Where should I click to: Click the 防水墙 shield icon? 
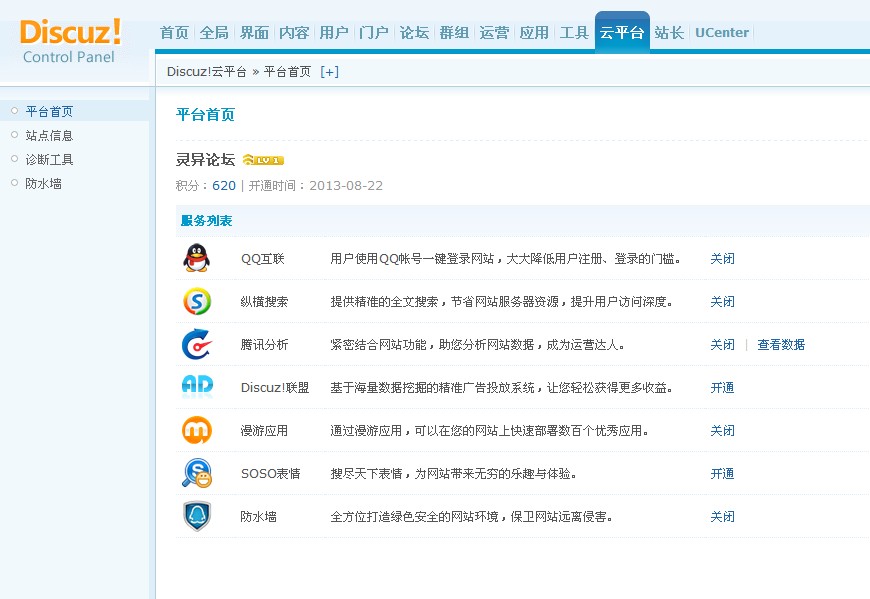(x=196, y=516)
